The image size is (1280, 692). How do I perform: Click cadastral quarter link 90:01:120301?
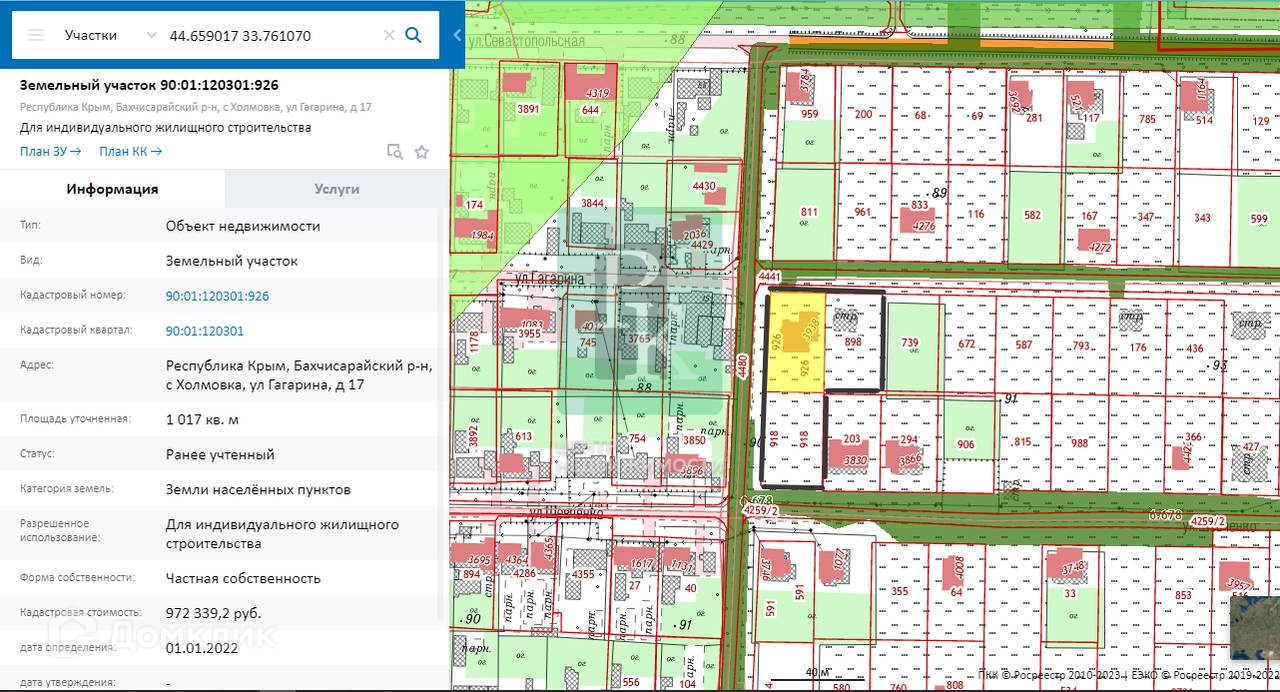(204, 331)
